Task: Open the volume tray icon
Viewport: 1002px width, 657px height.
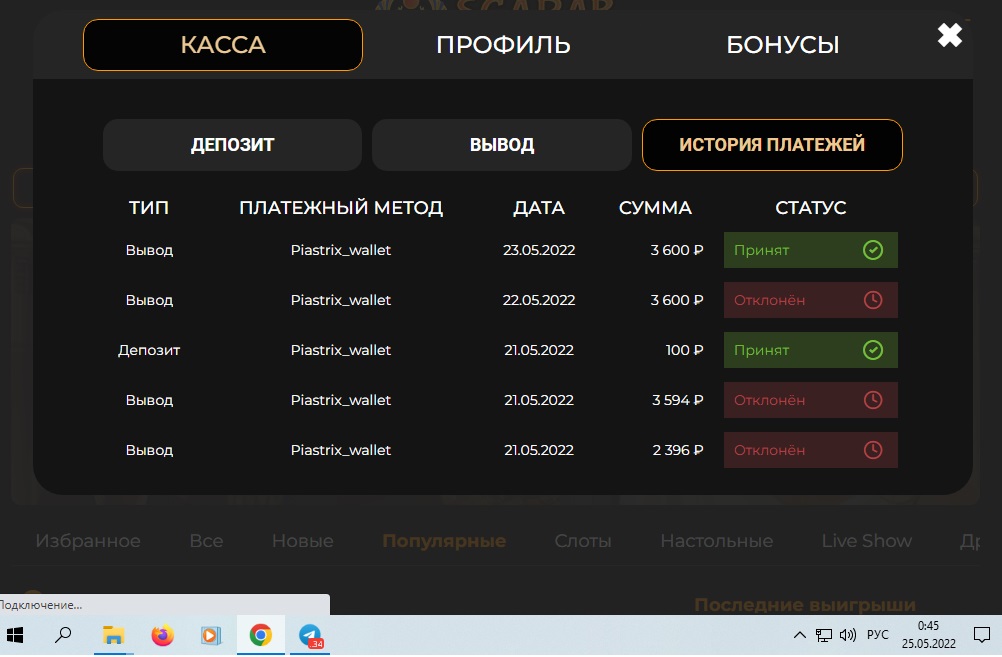Action: coord(848,635)
